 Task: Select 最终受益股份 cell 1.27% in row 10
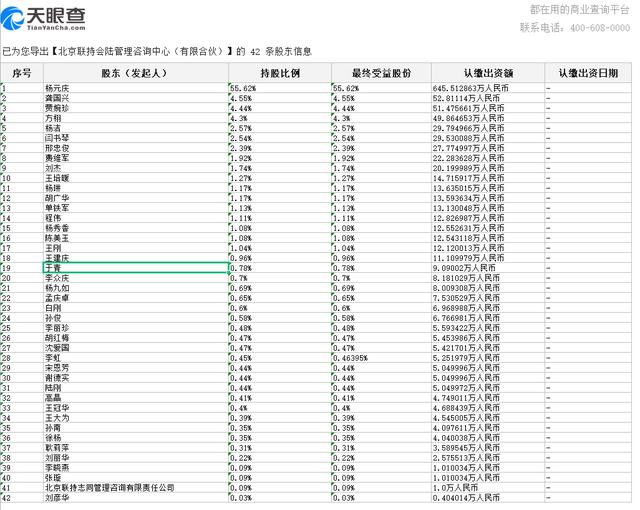[x=381, y=178]
